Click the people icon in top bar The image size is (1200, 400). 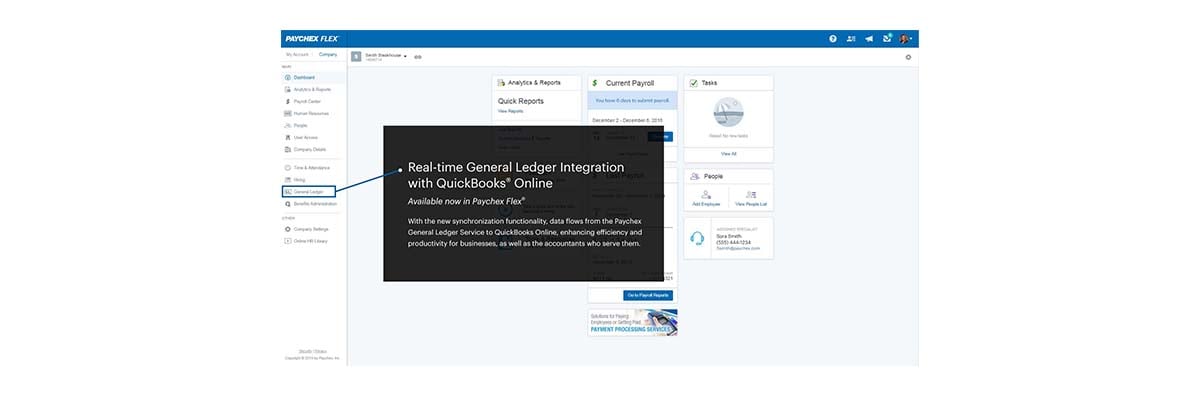point(851,38)
